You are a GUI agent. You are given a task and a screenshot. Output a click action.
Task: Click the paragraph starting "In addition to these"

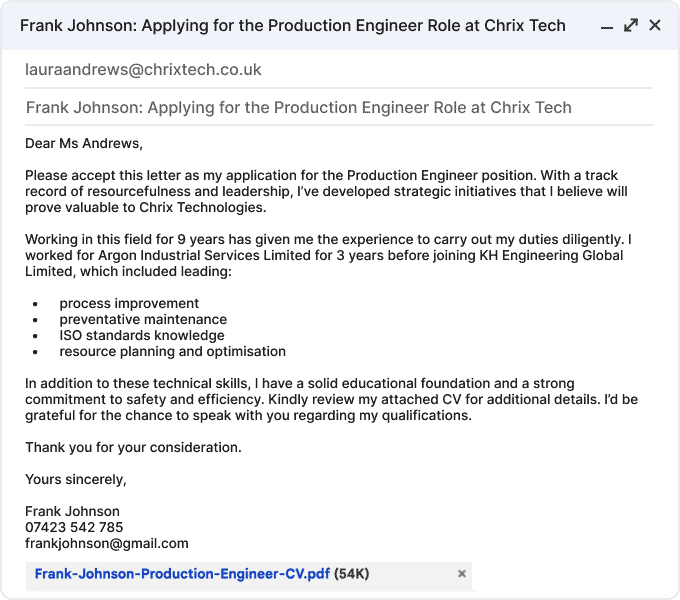pyautogui.click(x=330, y=399)
